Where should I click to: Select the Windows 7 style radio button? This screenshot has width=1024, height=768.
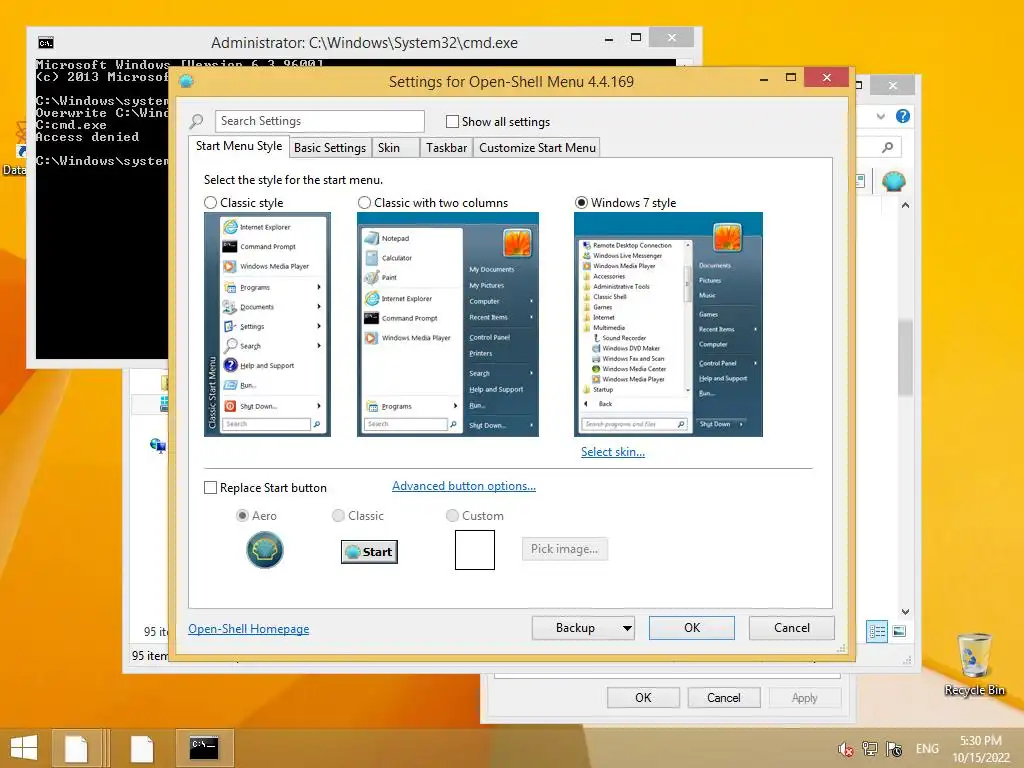pos(581,202)
